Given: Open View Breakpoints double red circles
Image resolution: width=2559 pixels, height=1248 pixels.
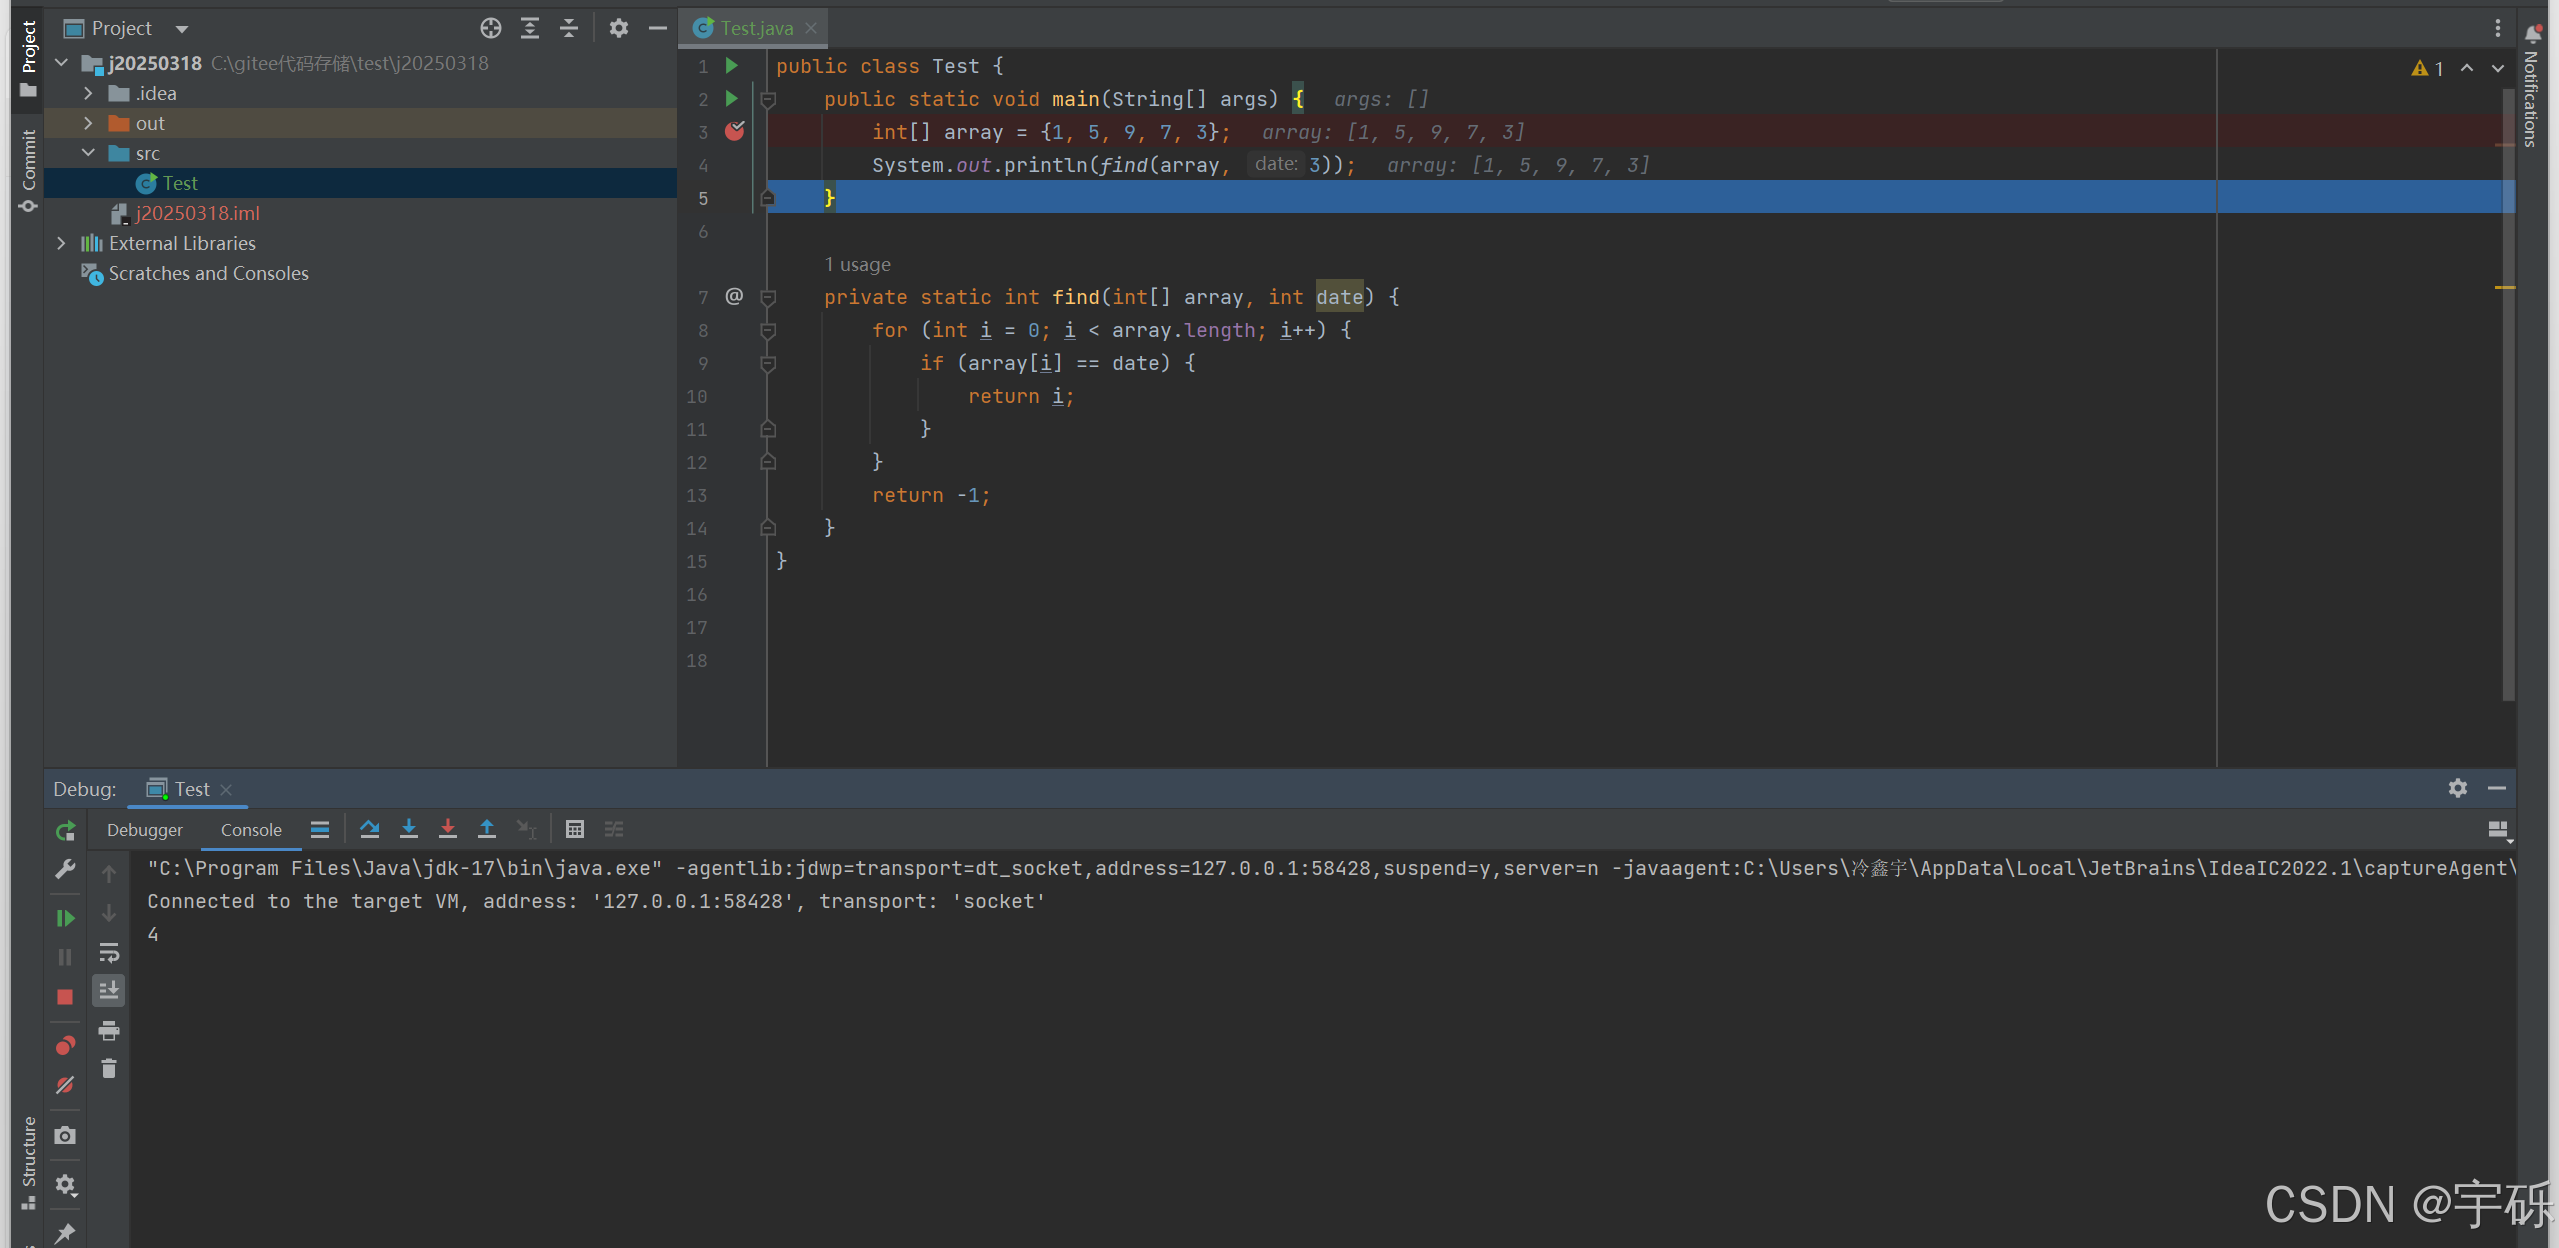Looking at the screenshot, I should tap(65, 1046).
